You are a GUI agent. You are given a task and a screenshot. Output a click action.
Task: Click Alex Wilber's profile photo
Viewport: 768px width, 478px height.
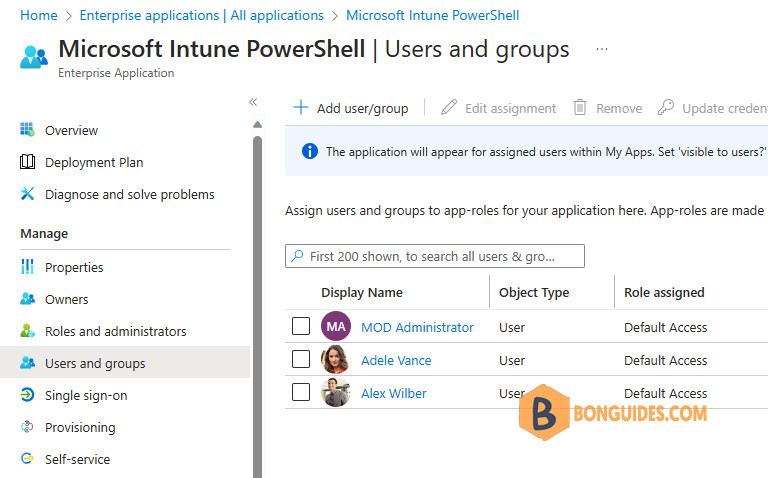click(336, 392)
